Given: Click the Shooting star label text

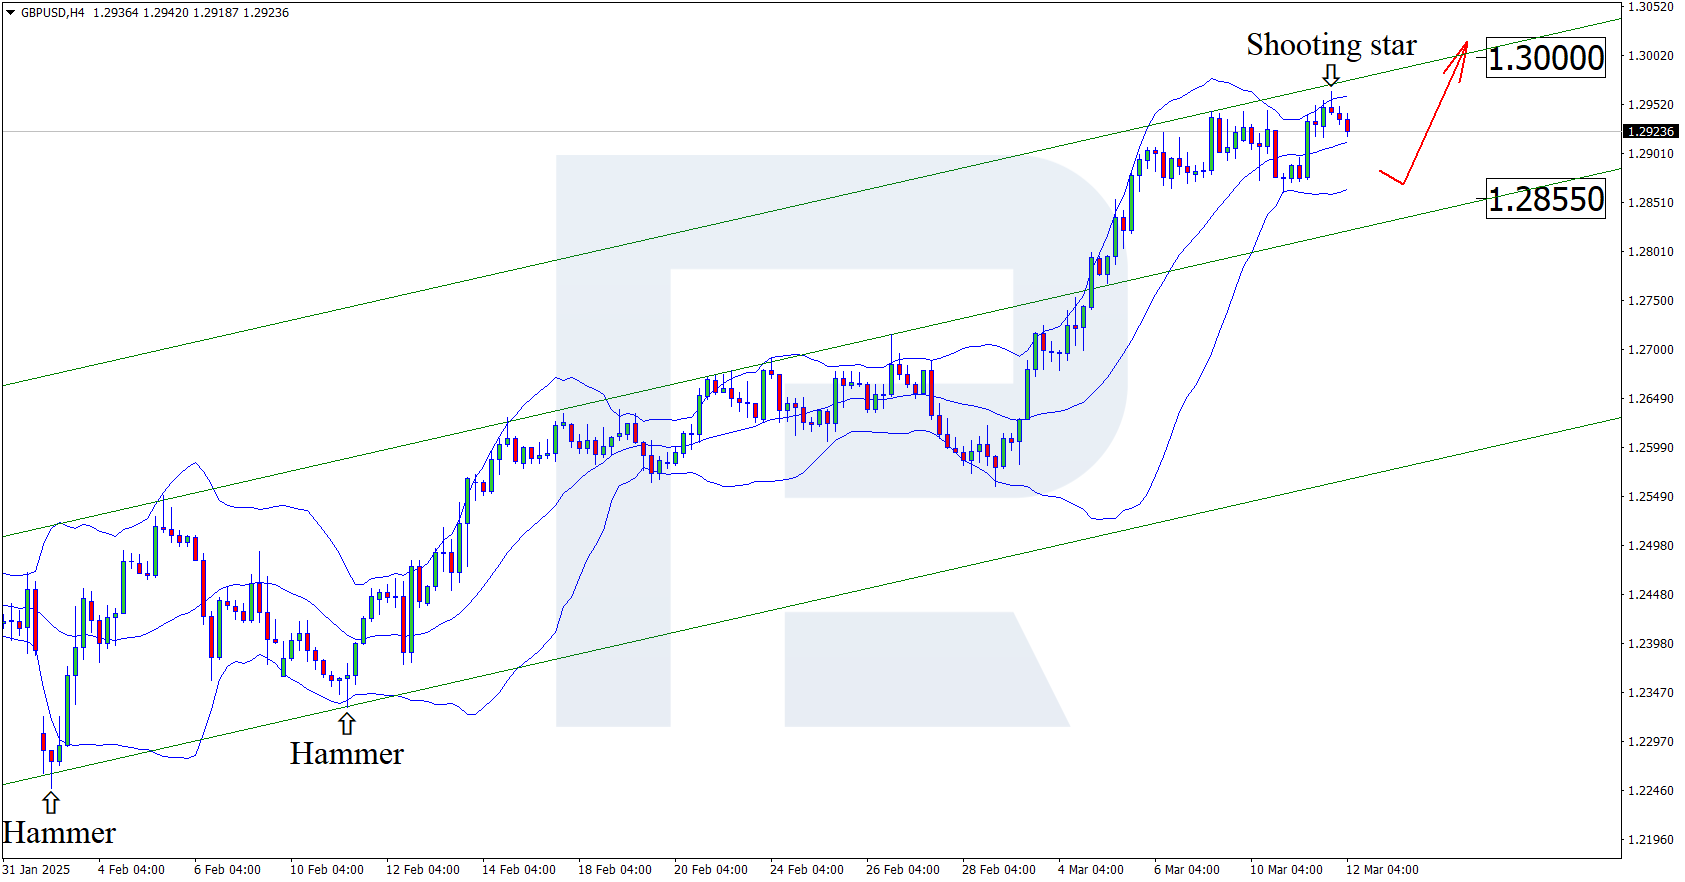Looking at the screenshot, I should click(1331, 45).
